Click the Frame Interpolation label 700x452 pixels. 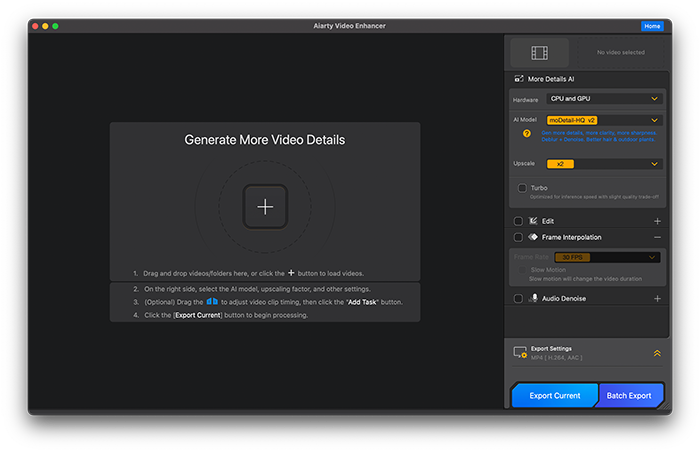pos(571,237)
